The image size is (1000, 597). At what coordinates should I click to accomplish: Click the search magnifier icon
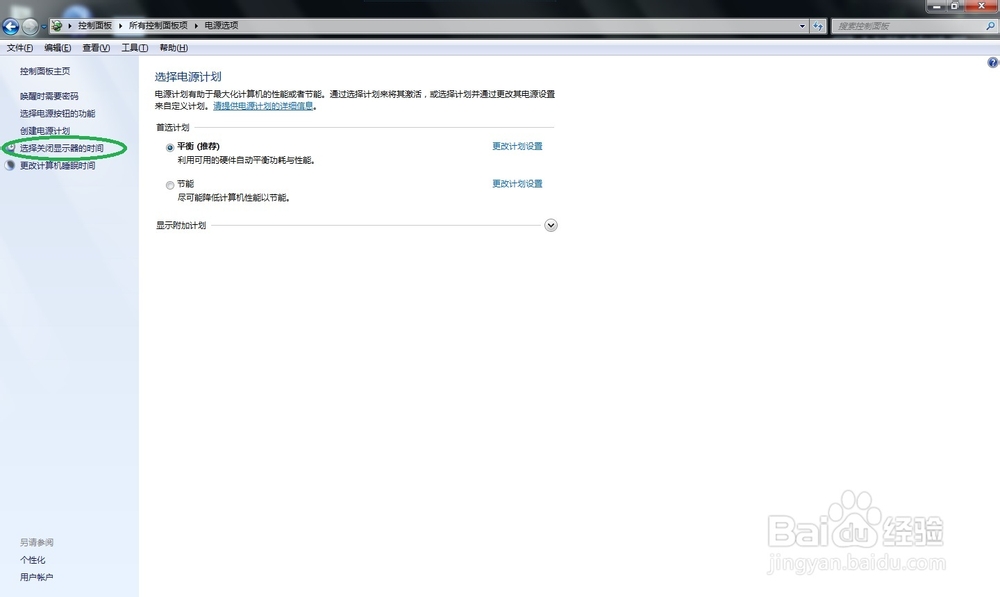point(990,26)
